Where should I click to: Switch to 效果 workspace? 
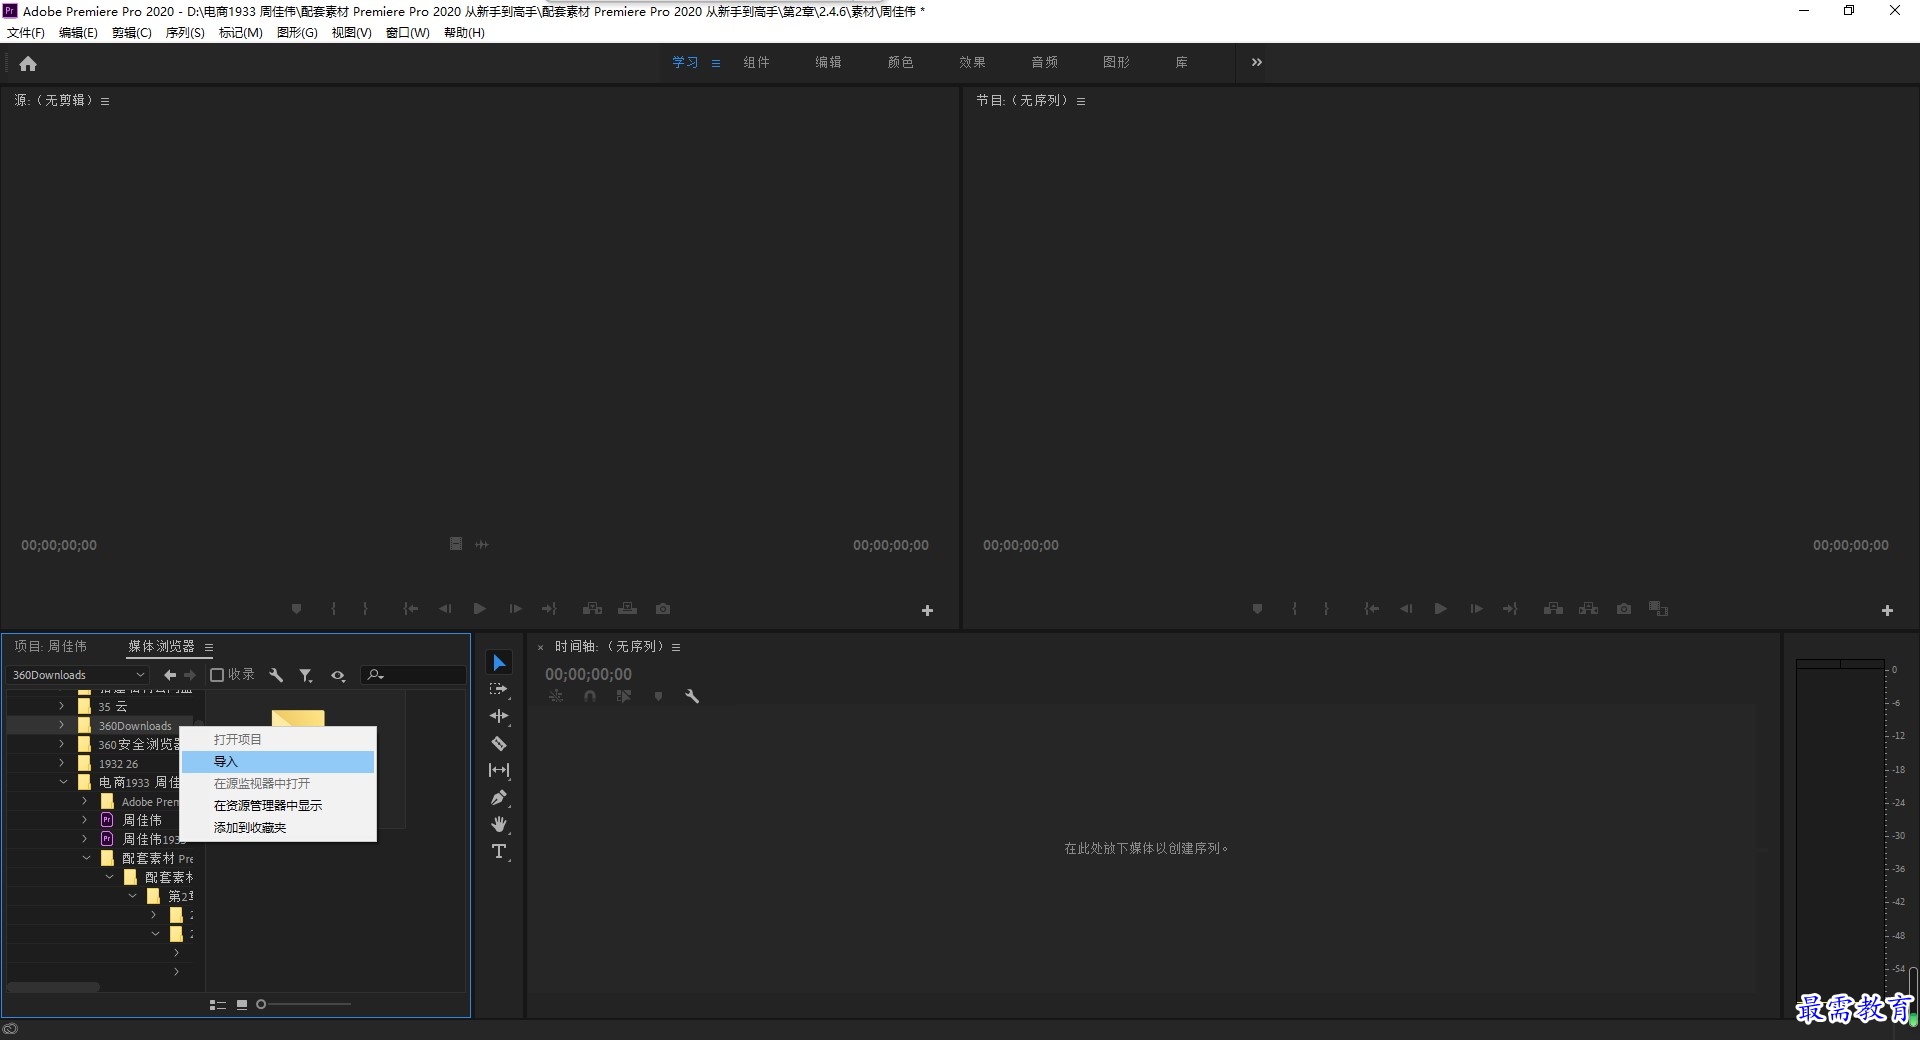[972, 62]
